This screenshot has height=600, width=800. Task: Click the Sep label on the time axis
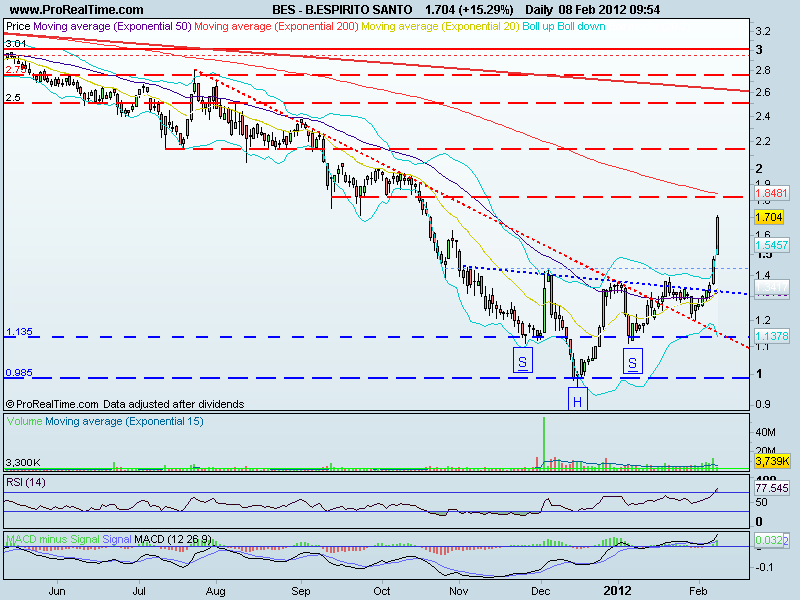(x=301, y=591)
